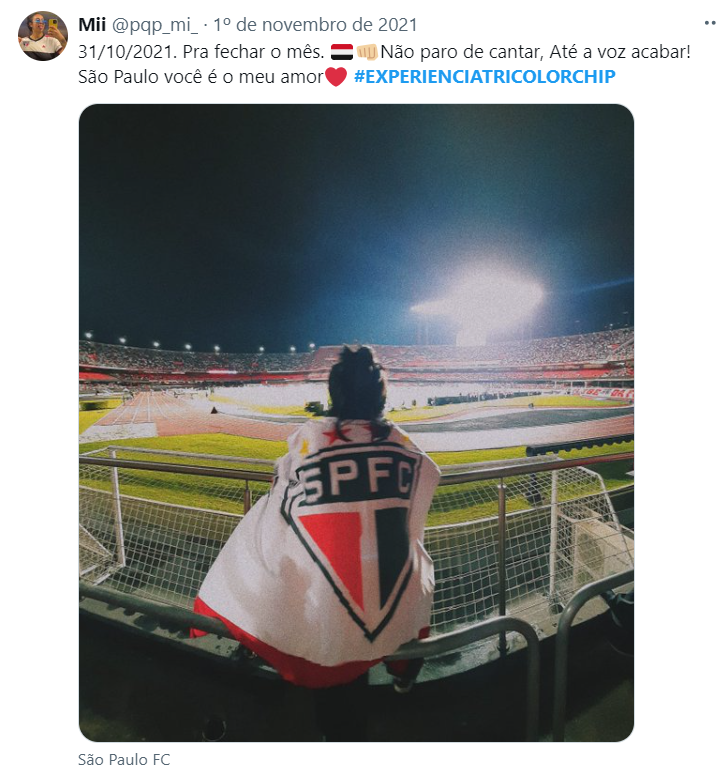Screen dimensions: 718x773
Task: Click the red heart emoji in tweet
Action: click(336, 77)
